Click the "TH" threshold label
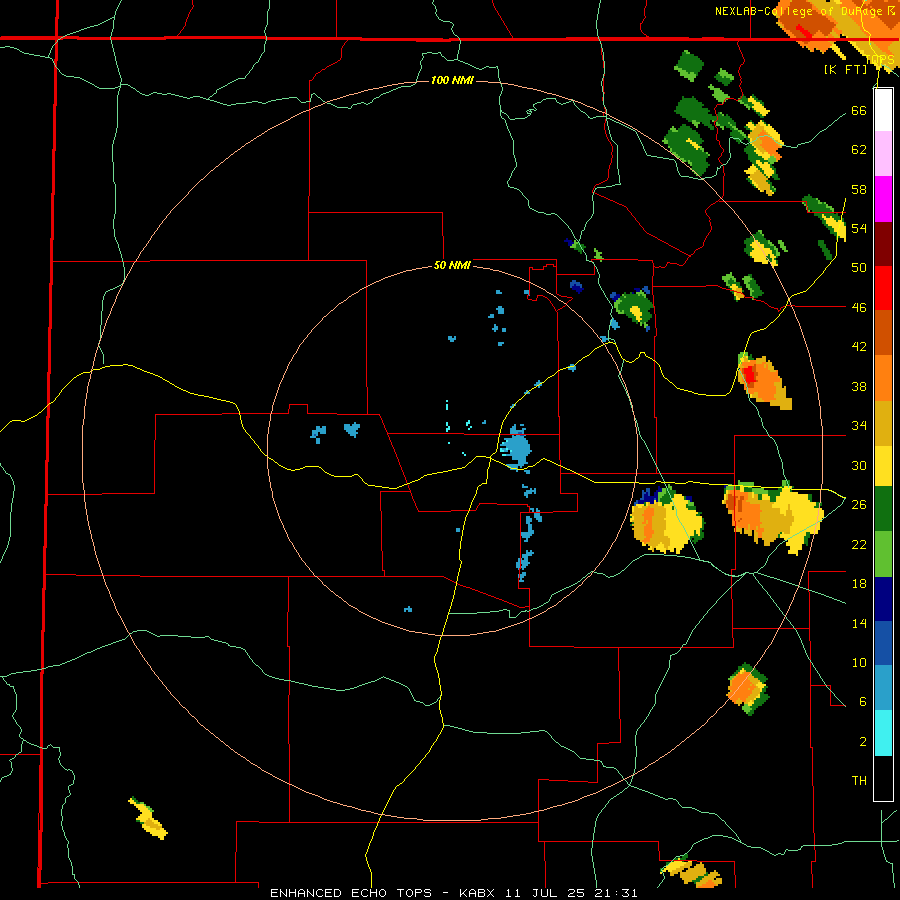The height and width of the screenshot is (900, 900). coord(859,781)
